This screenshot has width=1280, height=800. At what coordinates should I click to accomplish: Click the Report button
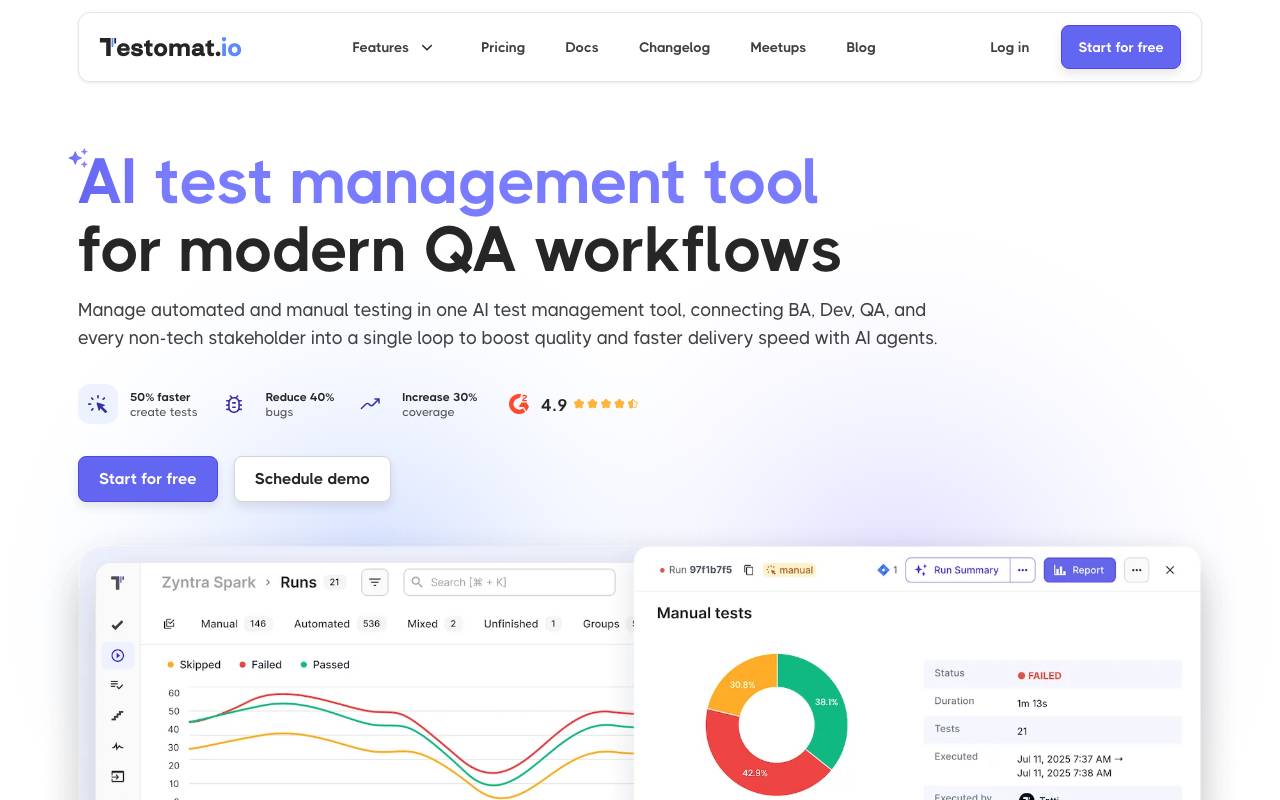1080,570
